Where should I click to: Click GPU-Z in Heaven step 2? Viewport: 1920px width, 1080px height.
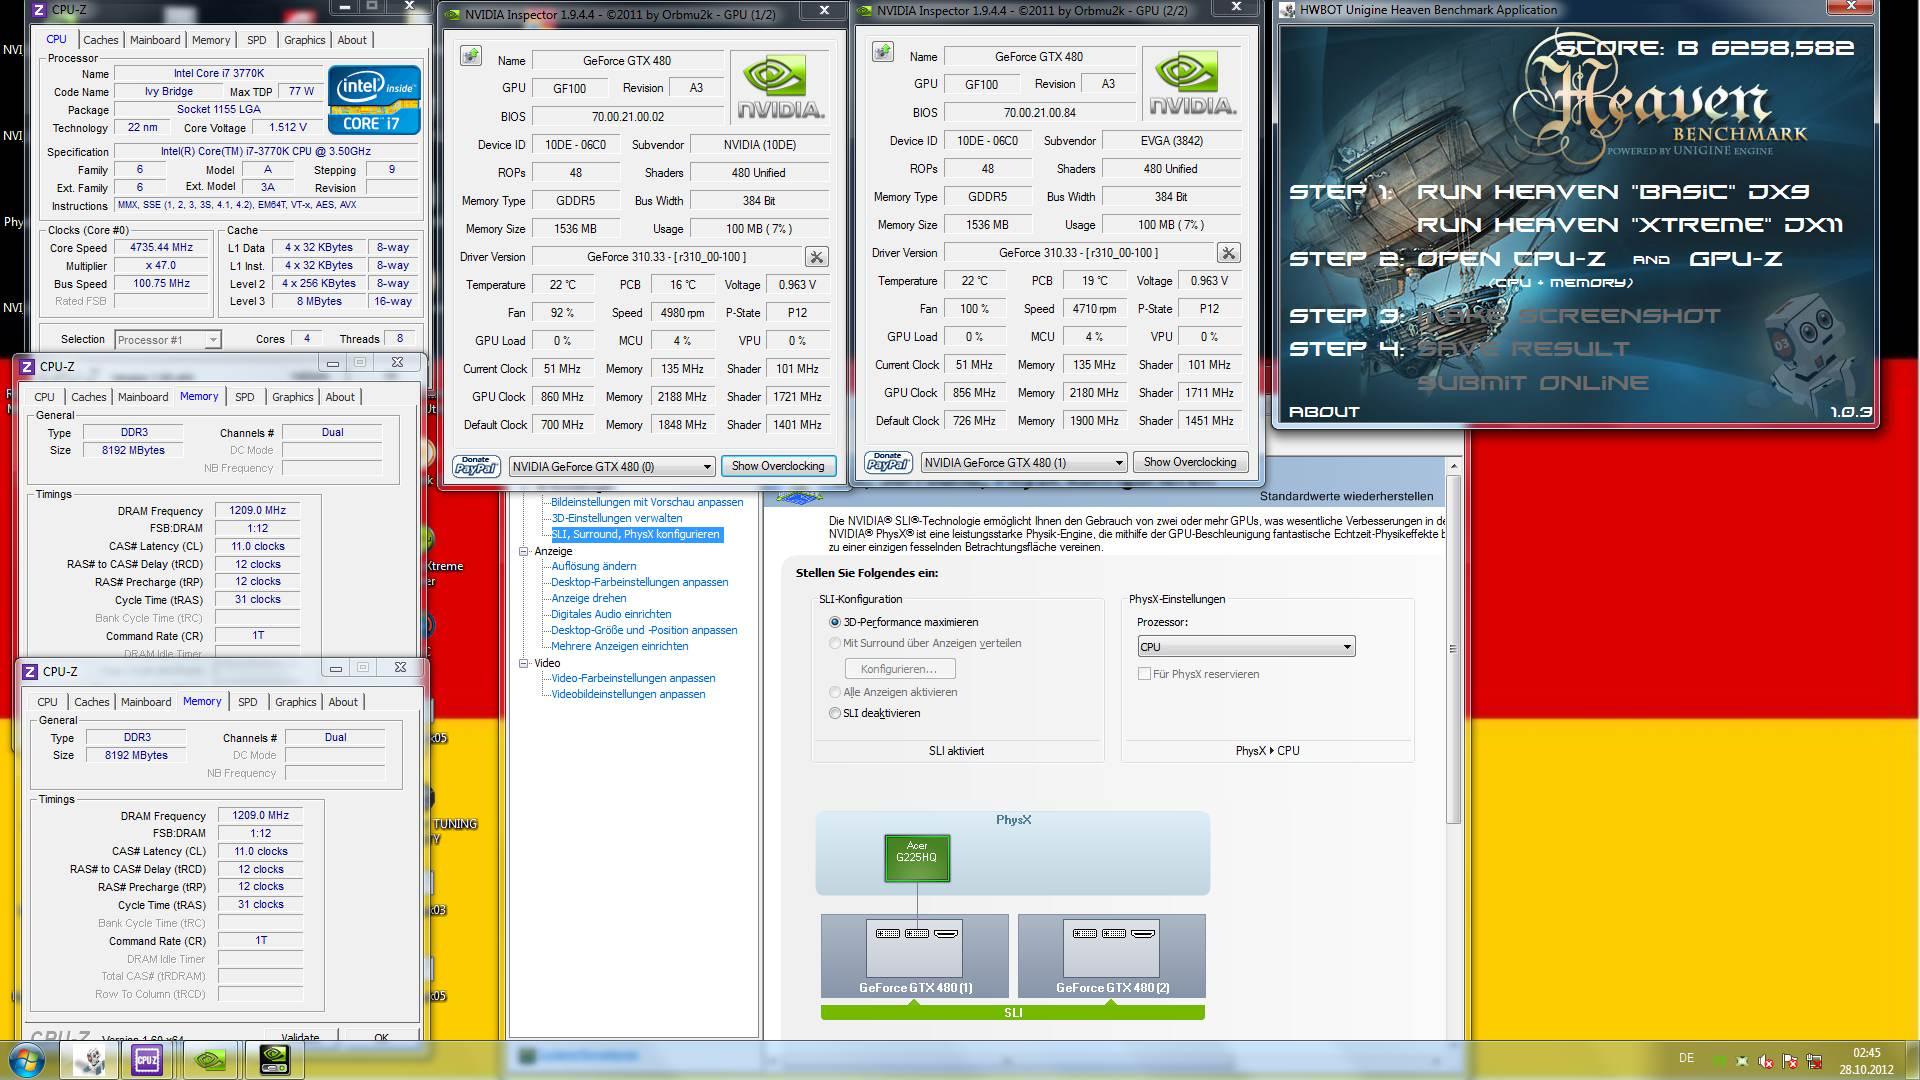point(1736,259)
